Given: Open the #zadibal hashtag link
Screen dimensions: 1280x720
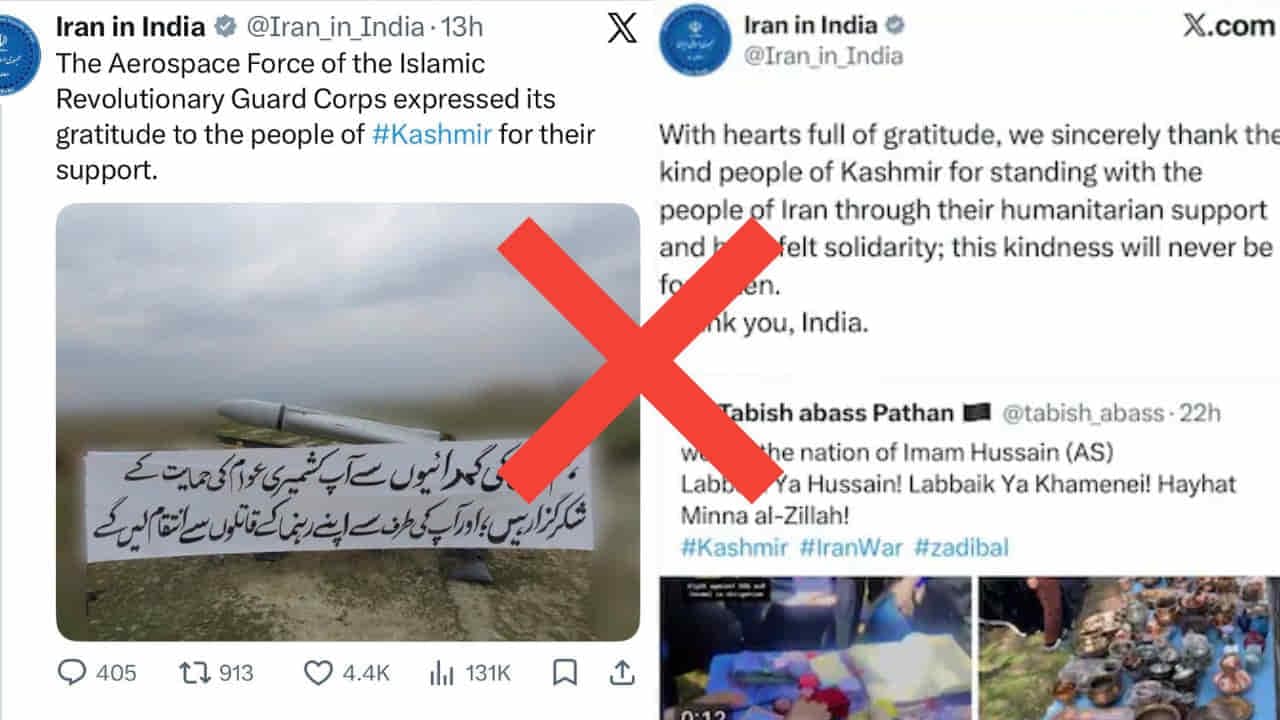Looking at the screenshot, I should [x=961, y=547].
